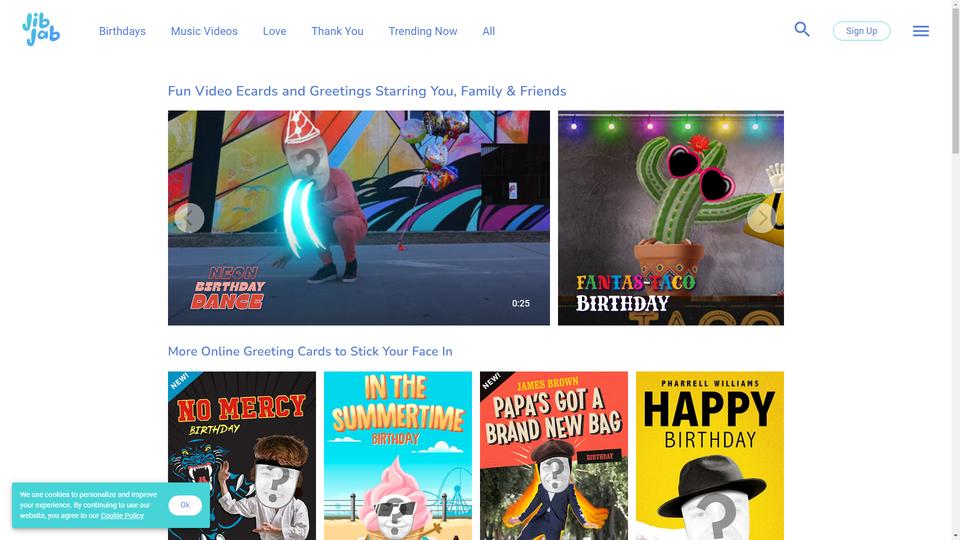Image resolution: width=960 pixels, height=540 pixels.
Task: Open Trending Now in navigation
Action: (x=422, y=31)
